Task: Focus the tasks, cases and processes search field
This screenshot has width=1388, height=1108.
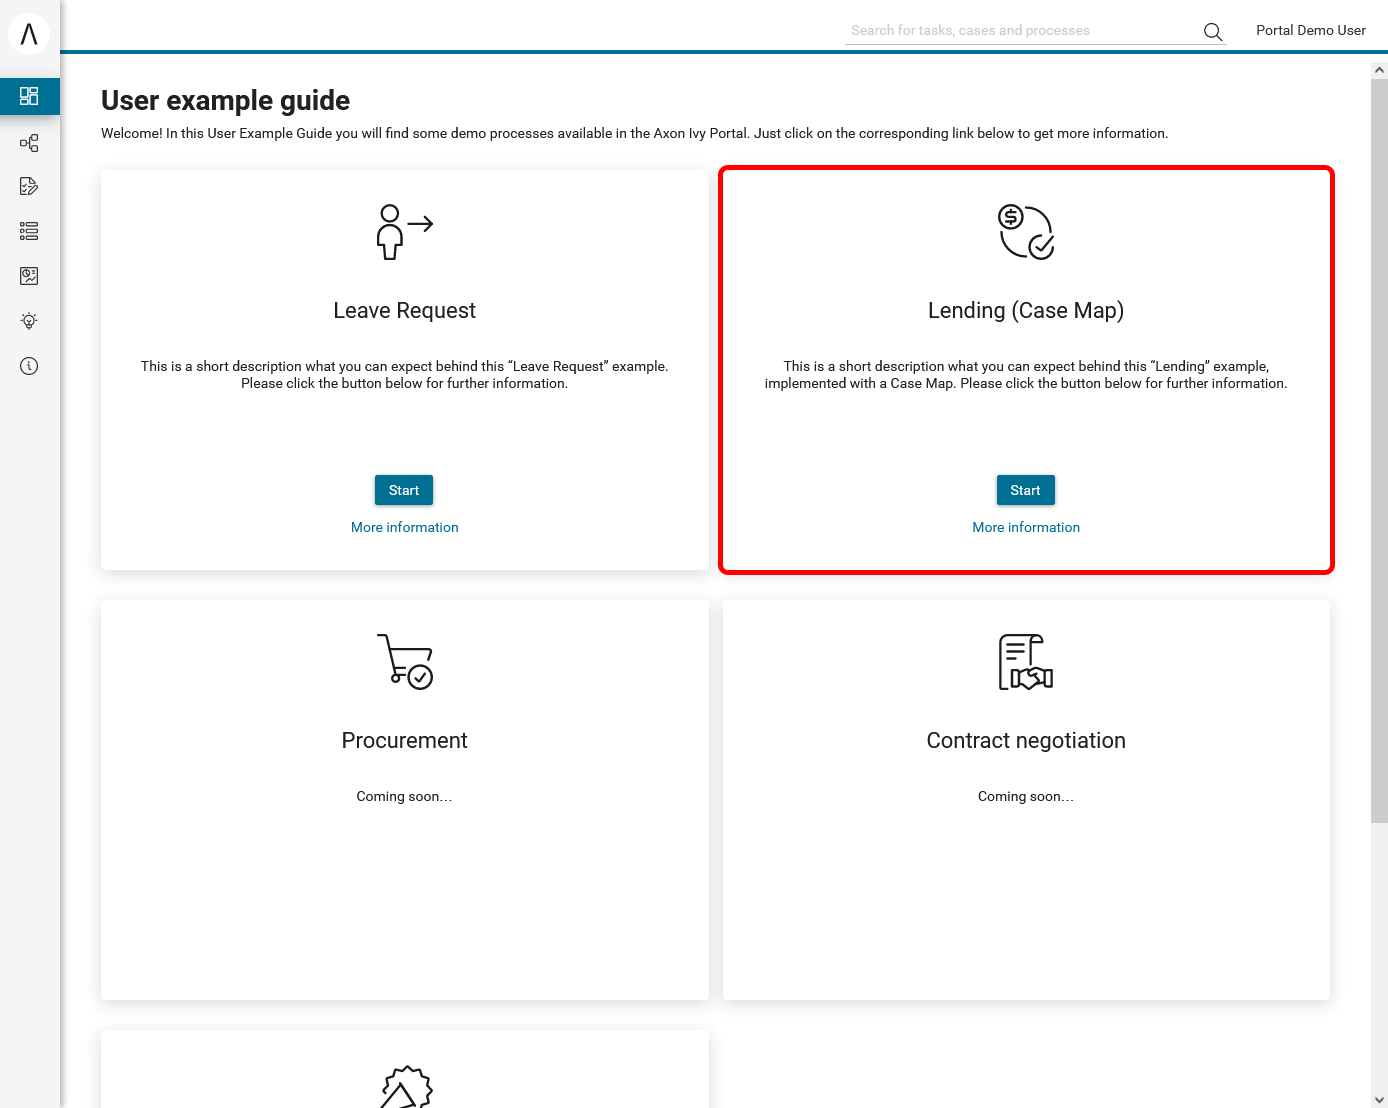Action: coord(1020,31)
